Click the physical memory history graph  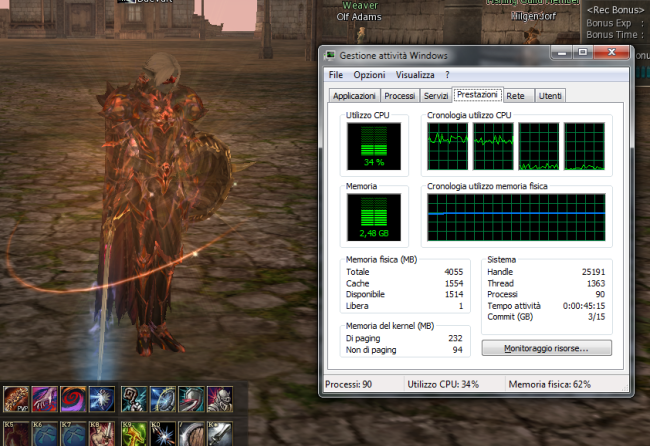coord(515,219)
